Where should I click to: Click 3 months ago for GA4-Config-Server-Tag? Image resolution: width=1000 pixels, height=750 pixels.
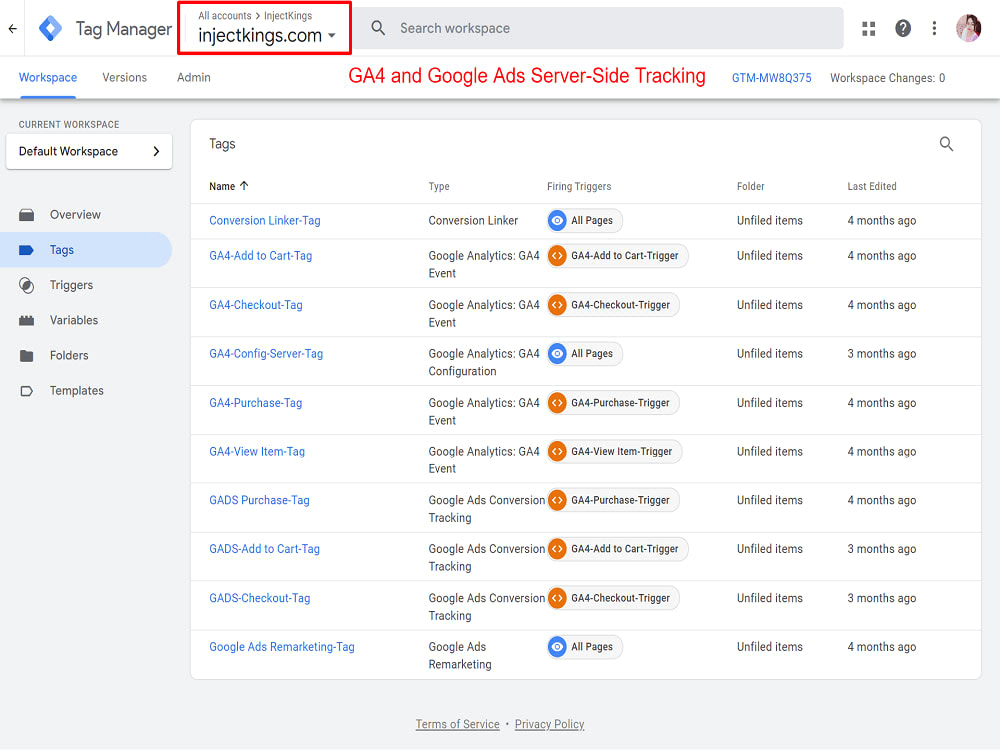pyautogui.click(x=881, y=354)
